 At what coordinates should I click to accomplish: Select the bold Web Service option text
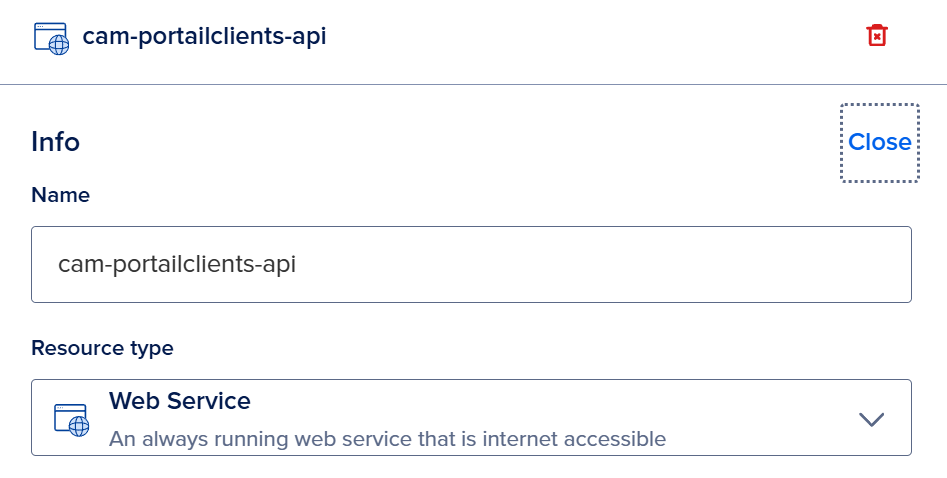coord(180,401)
